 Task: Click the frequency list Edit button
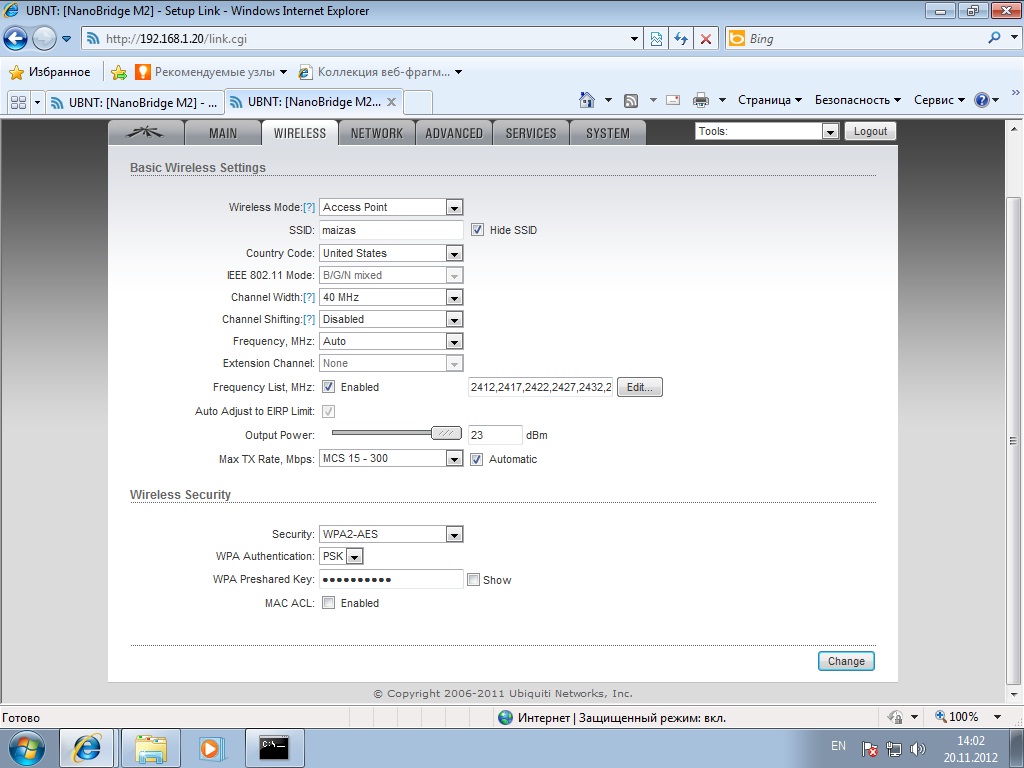pos(639,387)
